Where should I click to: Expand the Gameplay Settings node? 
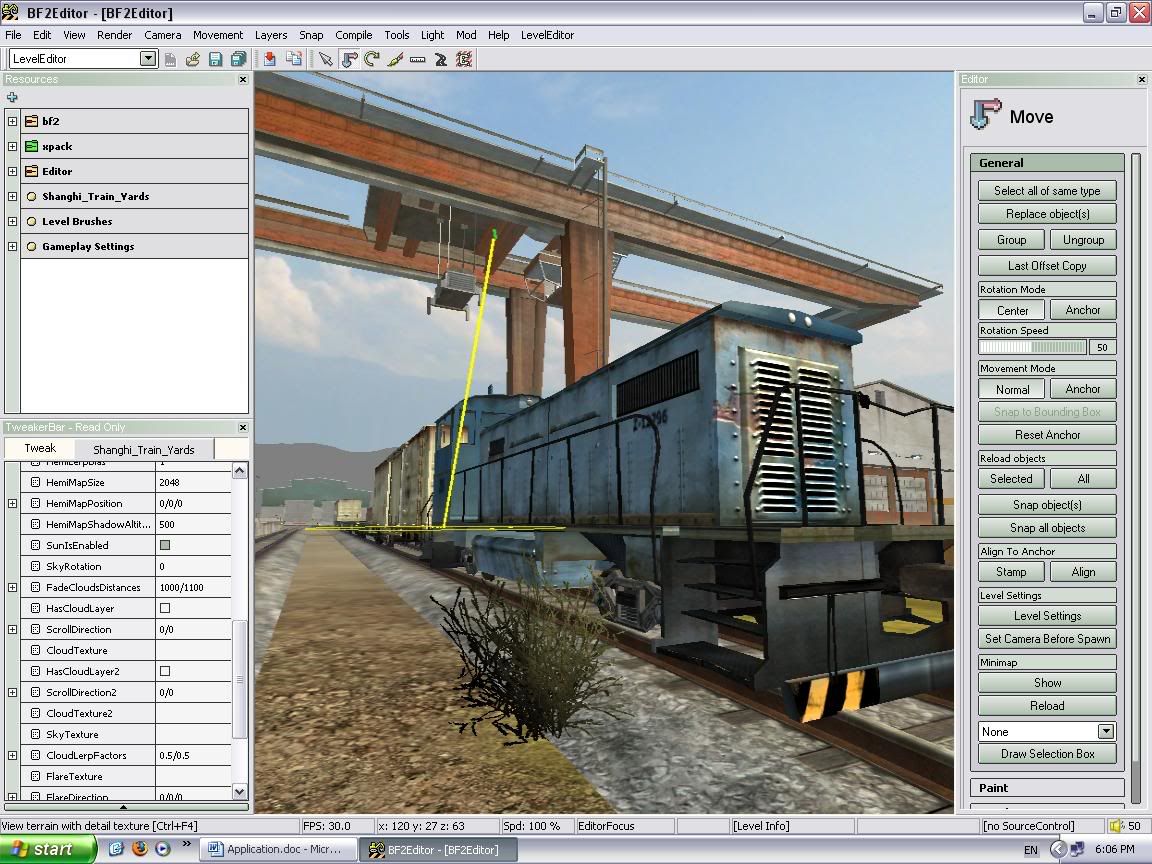coord(12,246)
